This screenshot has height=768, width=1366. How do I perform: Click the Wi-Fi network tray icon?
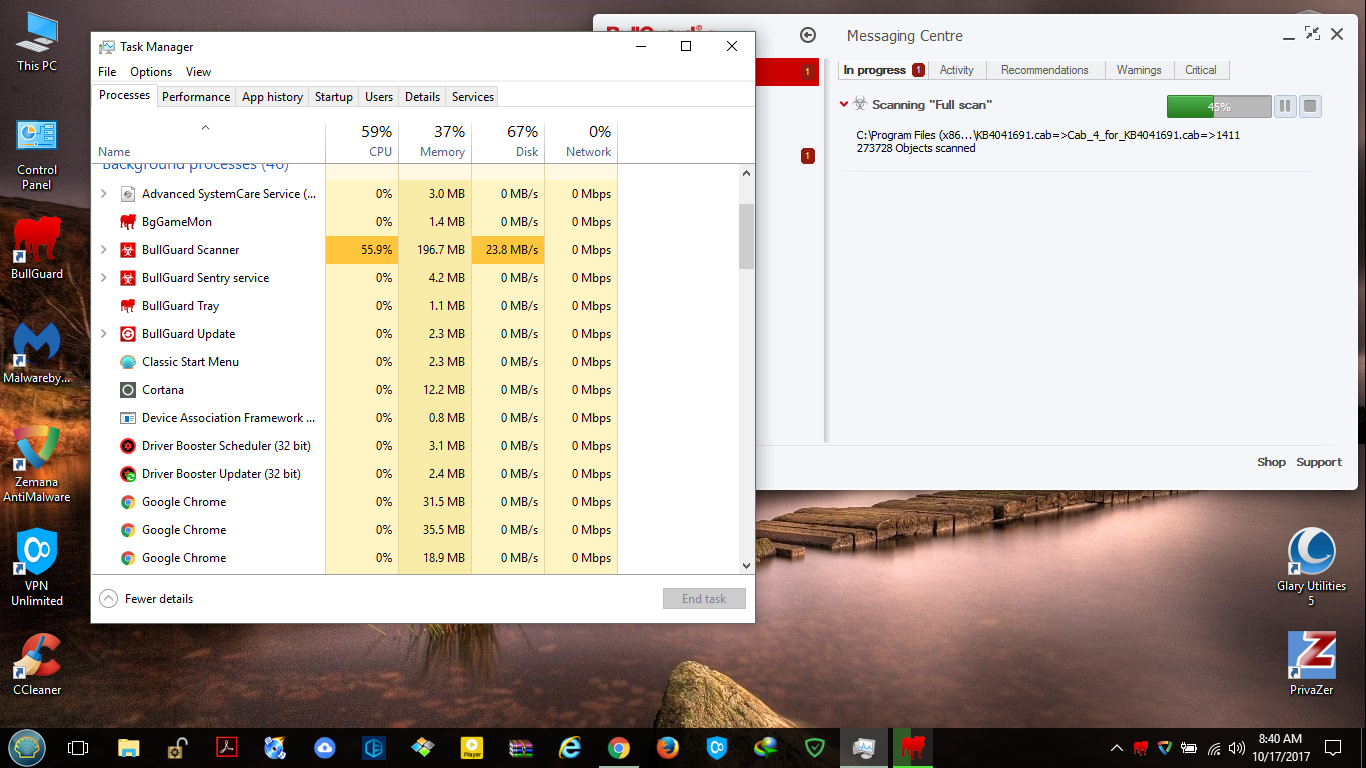pyautogui.click(x=1214, y=748)
